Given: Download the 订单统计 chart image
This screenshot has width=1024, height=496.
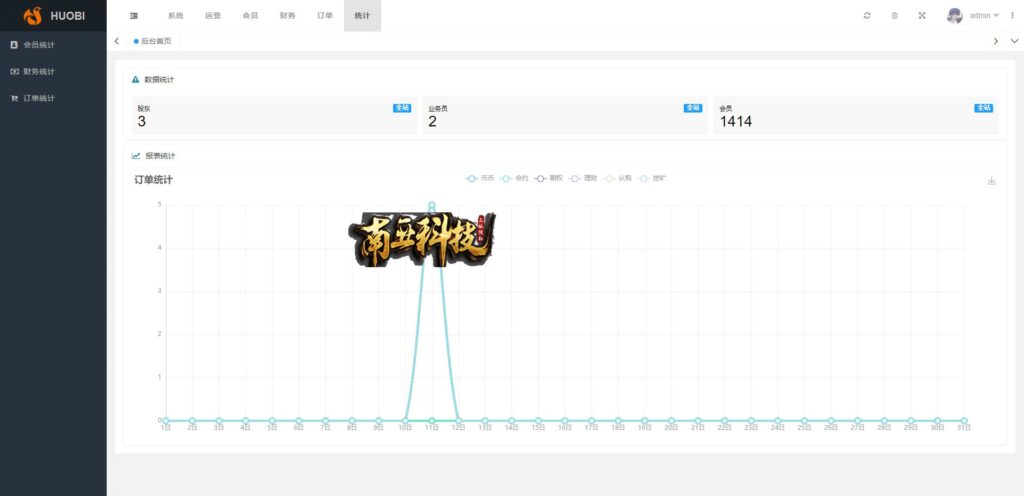Looking at the screenshot, I should [x=991, y=181].
